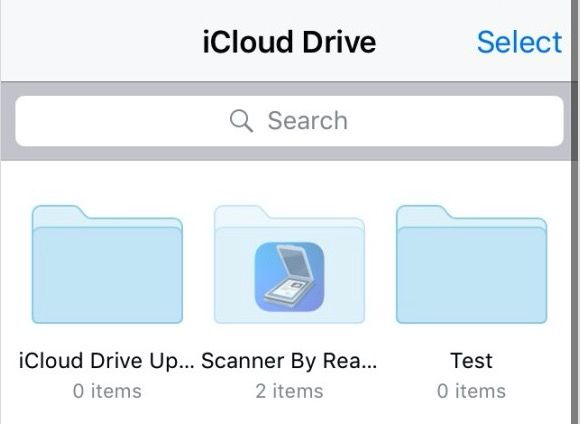Click '0 items' under iCloud Drive Up…

coord(107,391)
